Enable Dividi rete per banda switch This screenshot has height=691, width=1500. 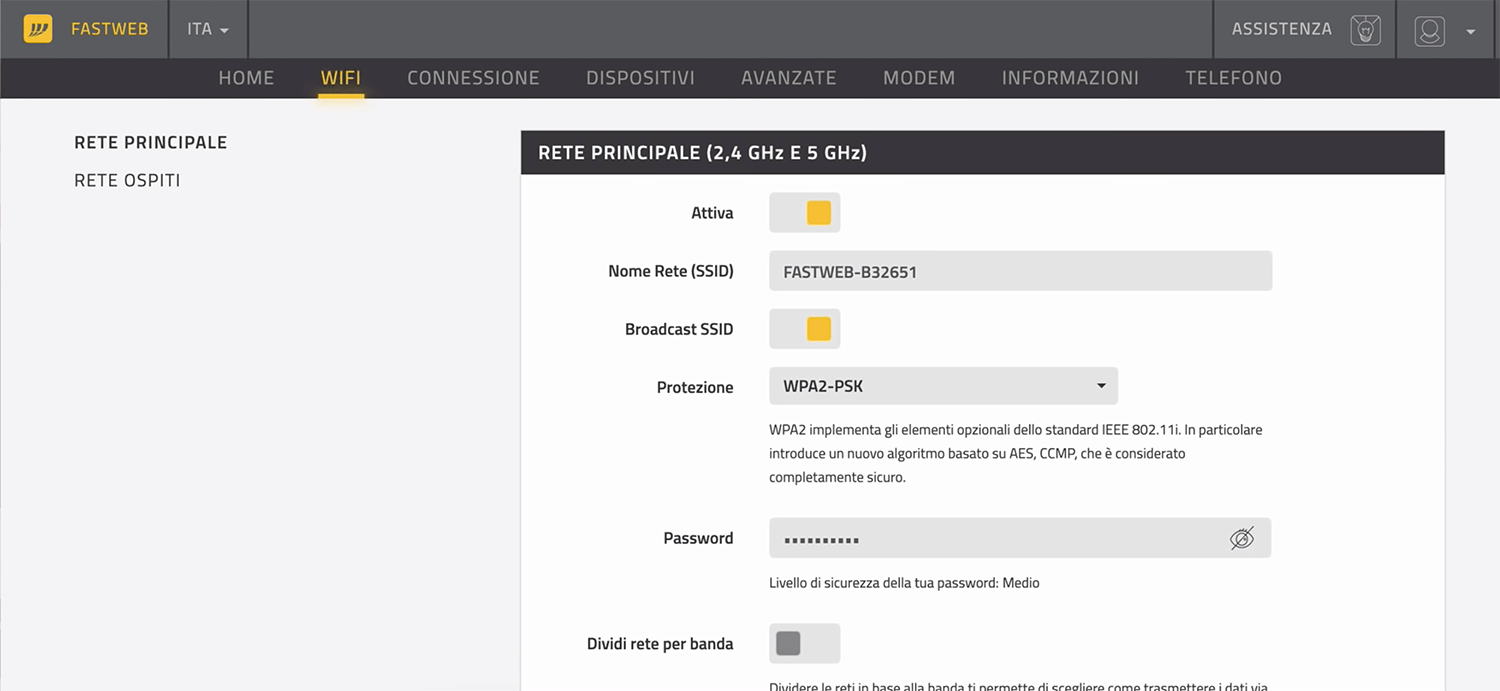(805, 644)
